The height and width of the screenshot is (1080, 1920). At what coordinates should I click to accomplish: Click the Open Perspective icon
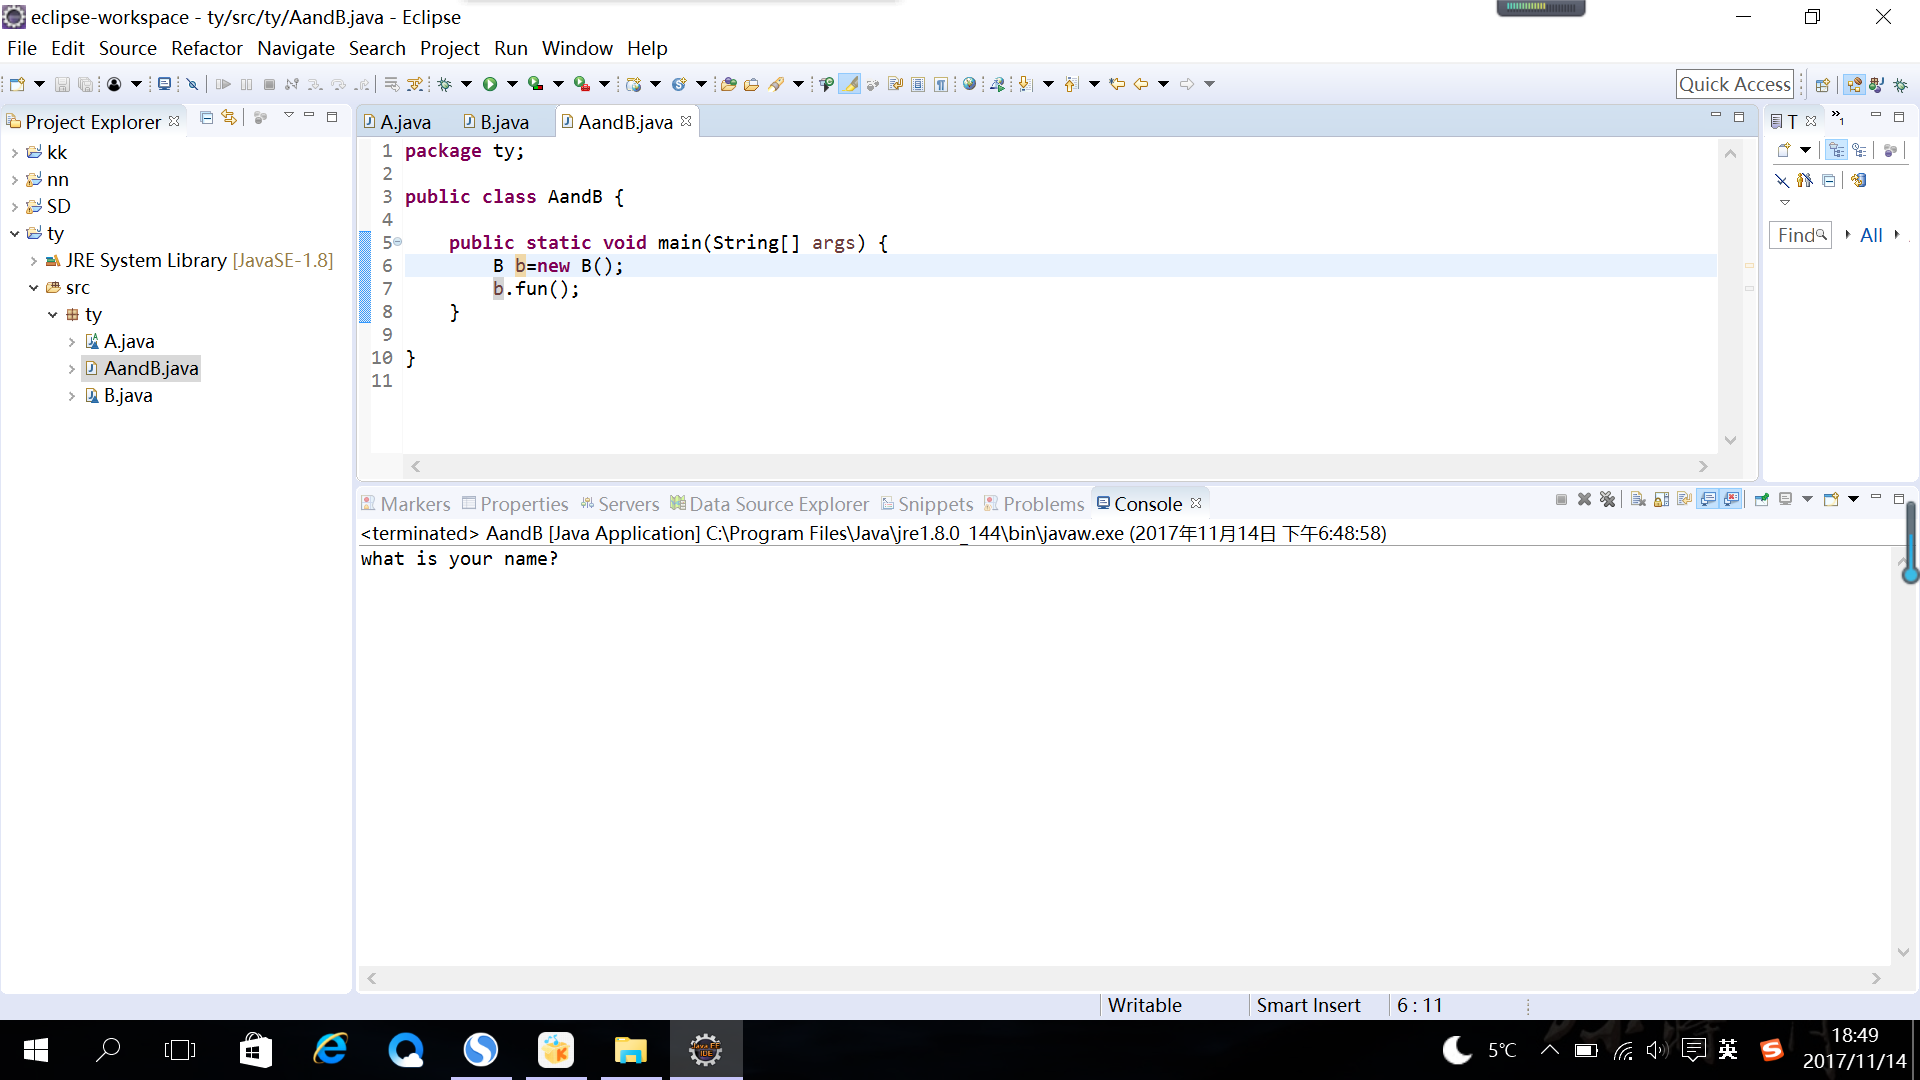[x=1822, y=85]
